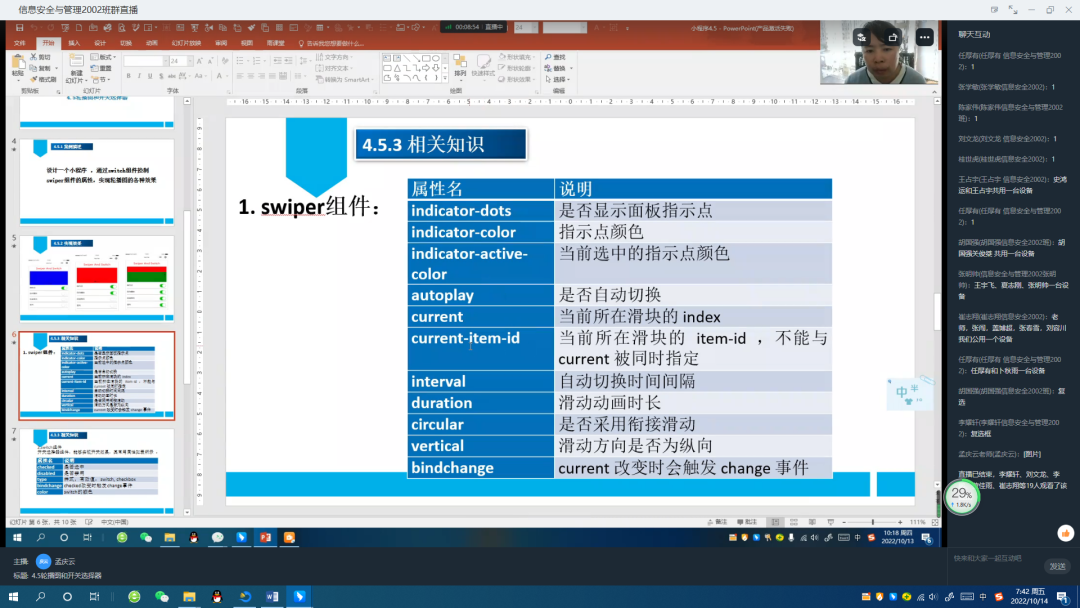The image size is (1080, 608).
Task: Select the Format Painter (格式刷) tool
Action: [43, 79]
